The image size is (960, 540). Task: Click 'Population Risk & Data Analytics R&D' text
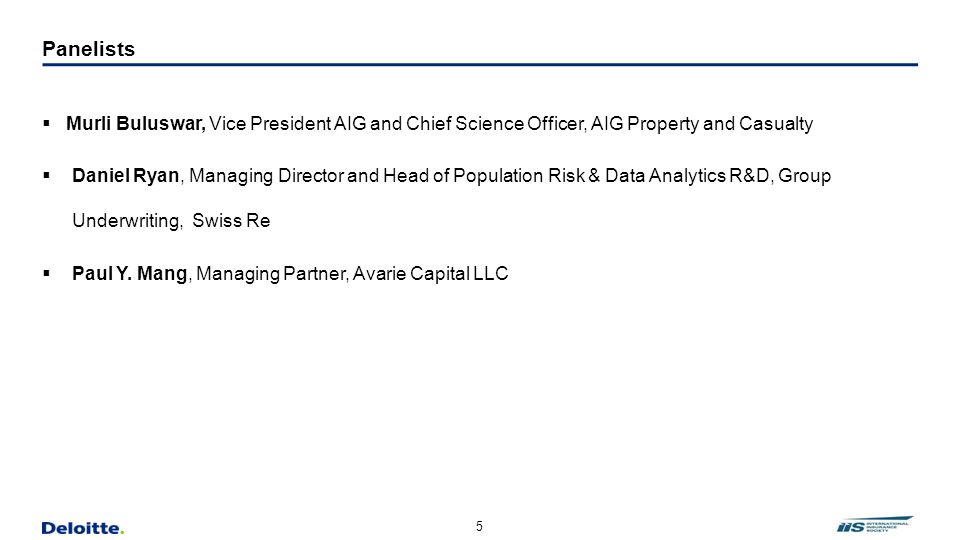[611, 176]
